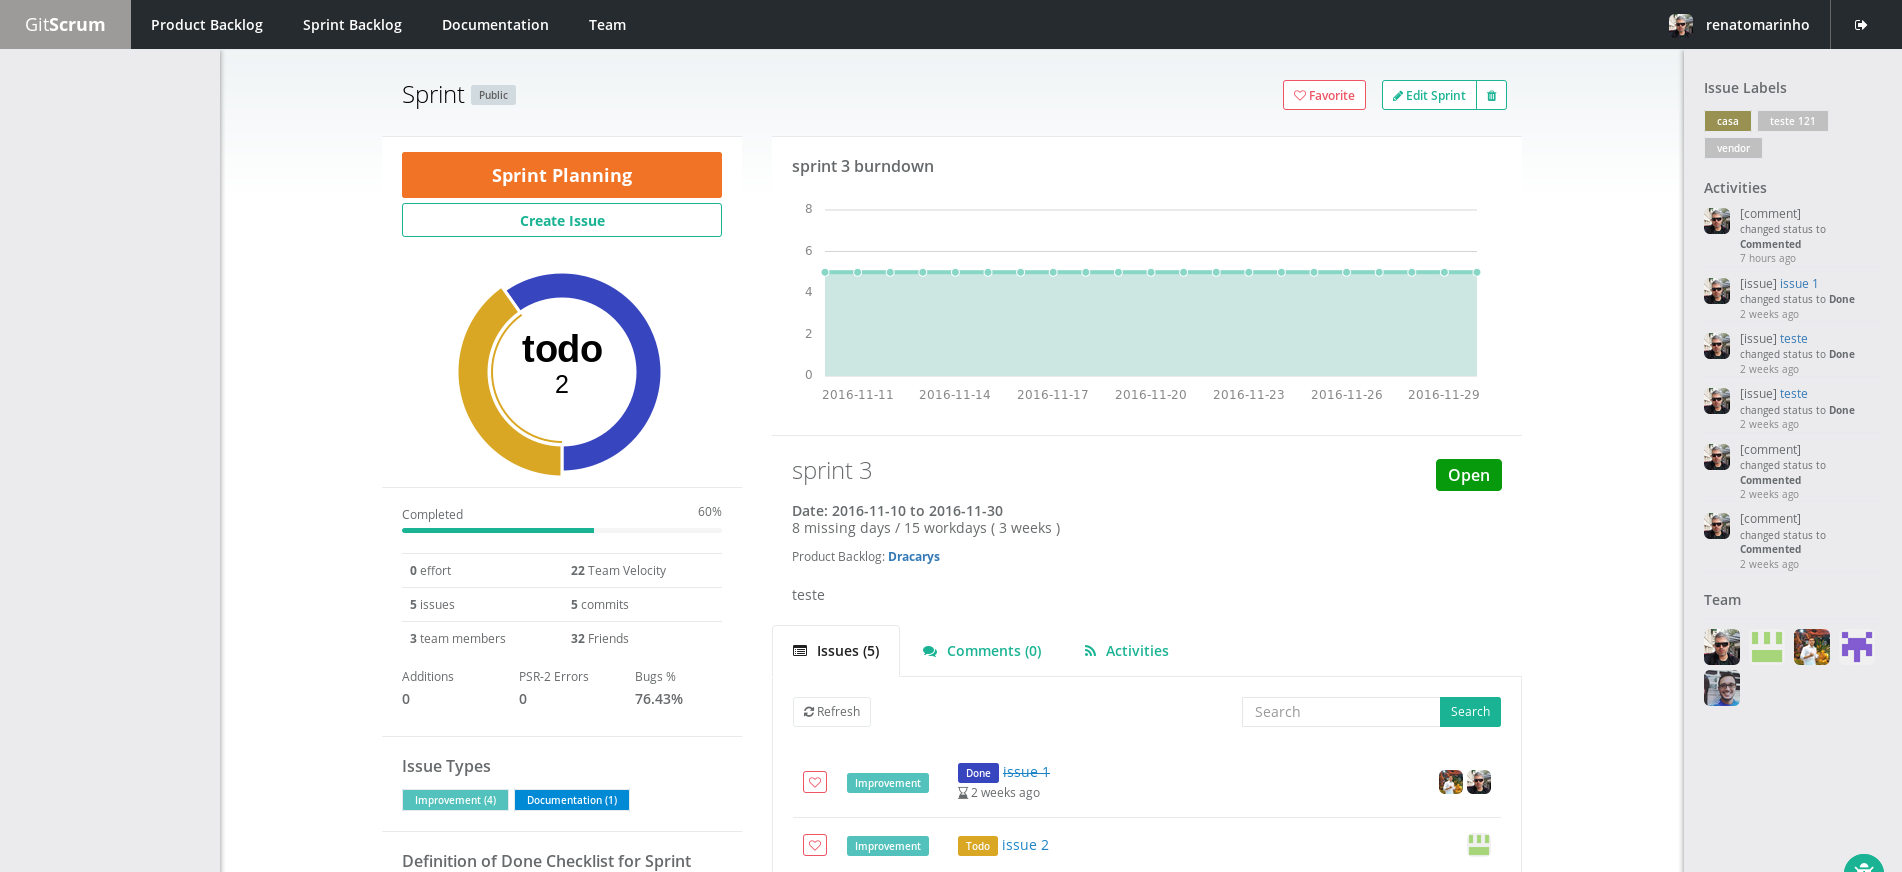Viewport: 1902px width, 872px height.
Task: Click the floating round button at bottom right
Action: (x=1863, y=864)
